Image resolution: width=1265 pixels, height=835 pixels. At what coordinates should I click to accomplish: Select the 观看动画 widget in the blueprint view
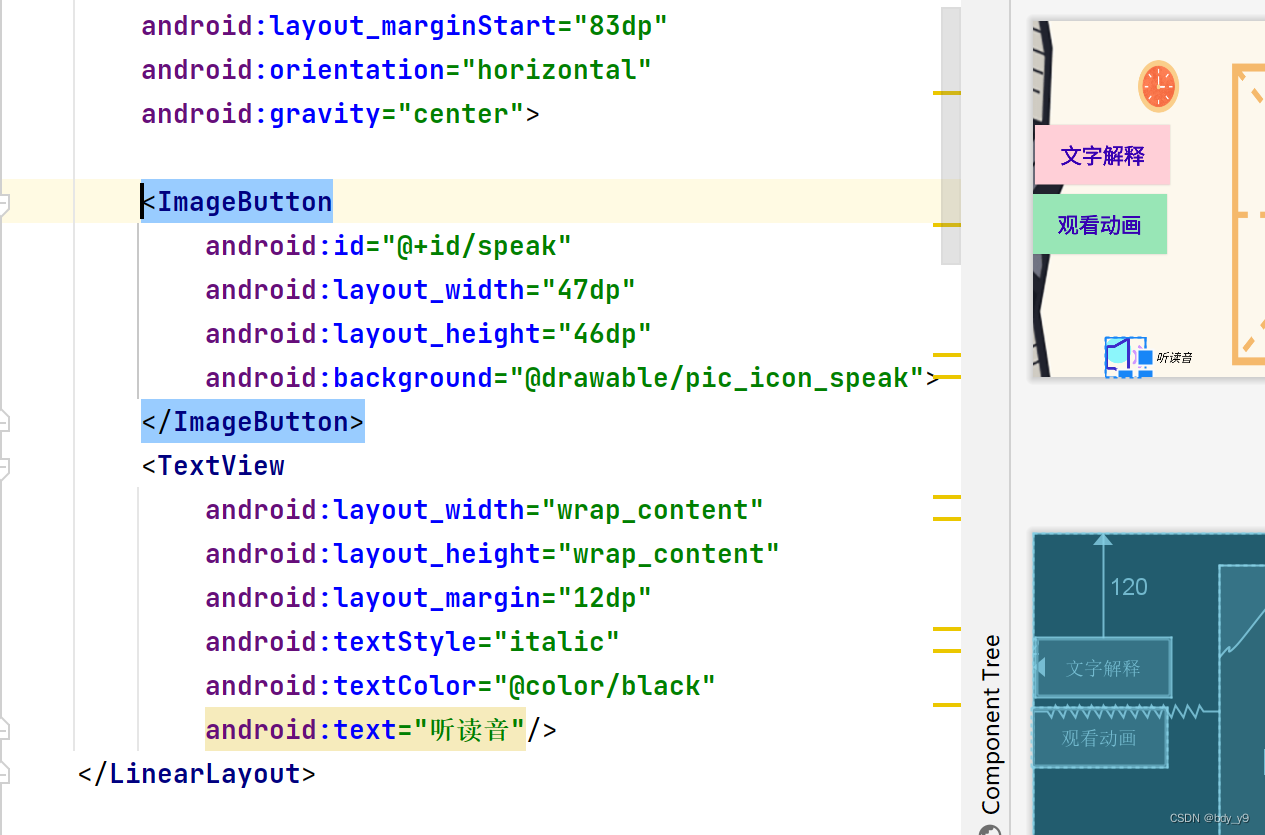tap(1099, 737)
